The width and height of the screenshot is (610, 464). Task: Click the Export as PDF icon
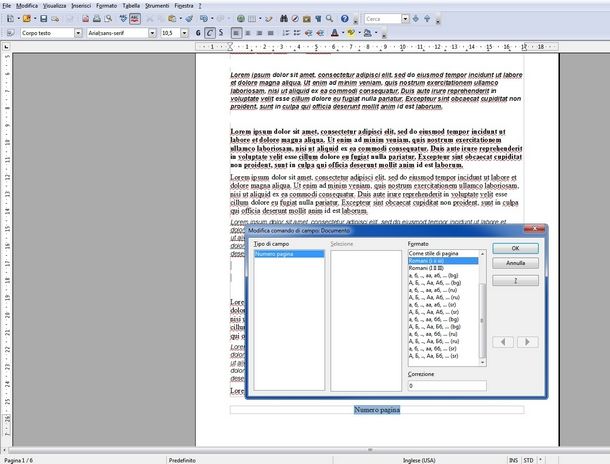(86, 18)
